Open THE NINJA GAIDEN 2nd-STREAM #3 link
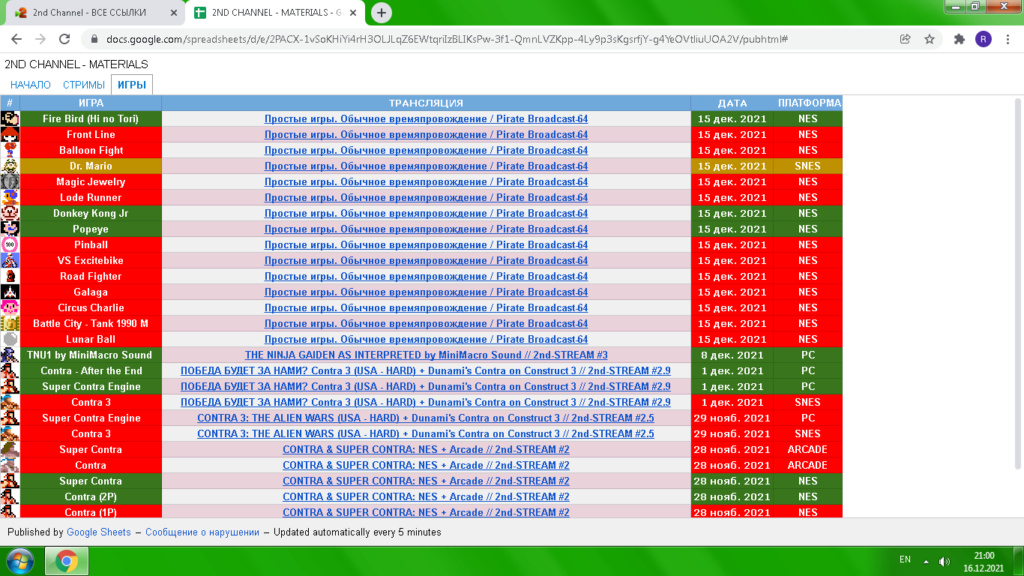Screen dimensions: 1024x576 coord(426,355)
